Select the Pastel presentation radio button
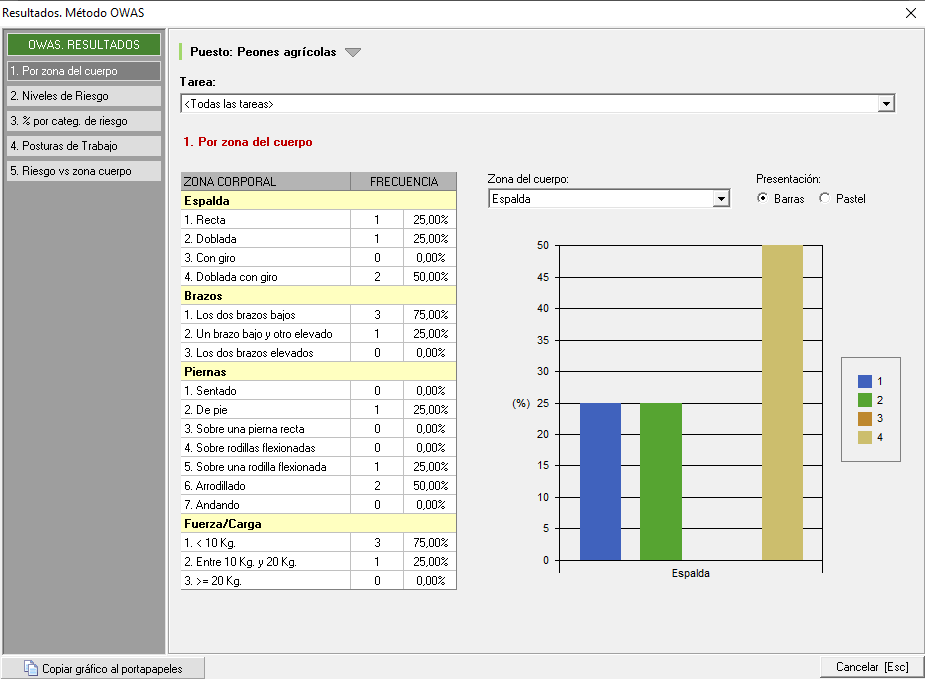925x679 pixels. [x=824, y=199]
